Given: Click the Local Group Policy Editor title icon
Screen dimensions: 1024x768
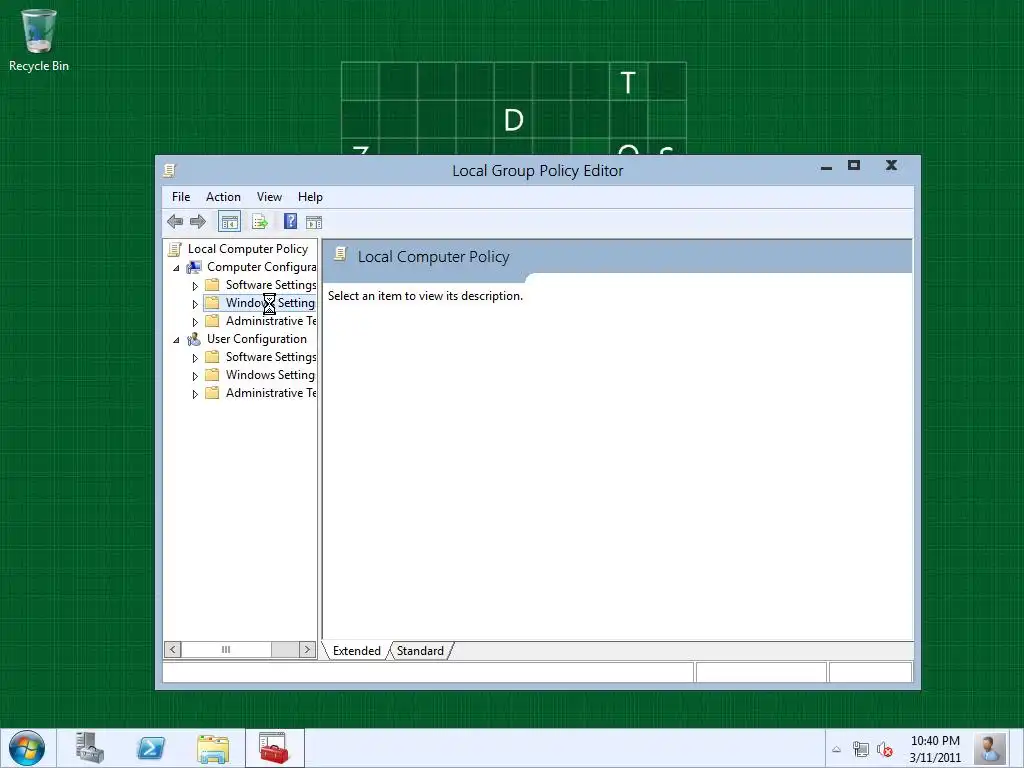Looking at the screenshot, I should (170, 170).
